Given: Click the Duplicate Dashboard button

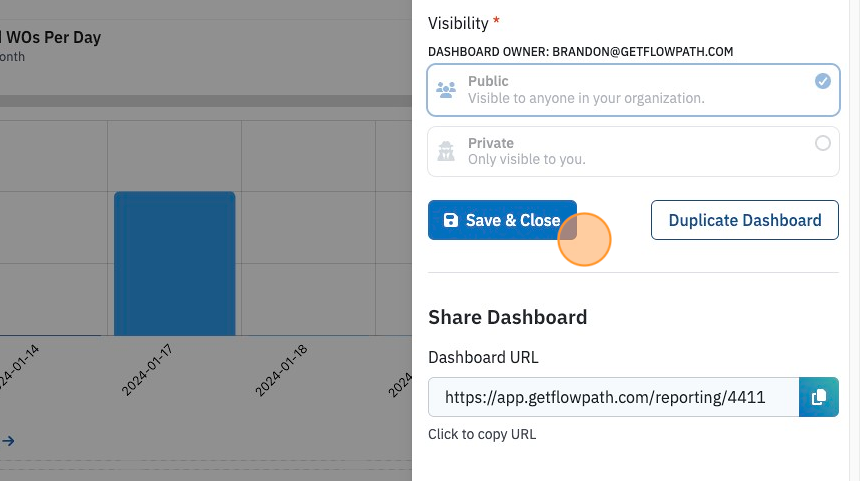Looking at the screenshot, I should pos(744,220).
